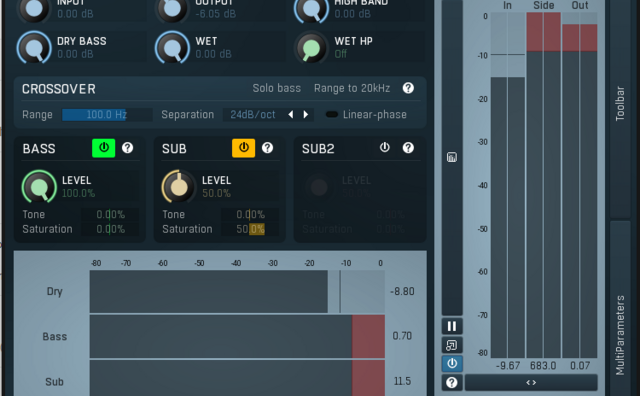
Task: Open the BASS section help icon
Action: [x=127, y=147]
